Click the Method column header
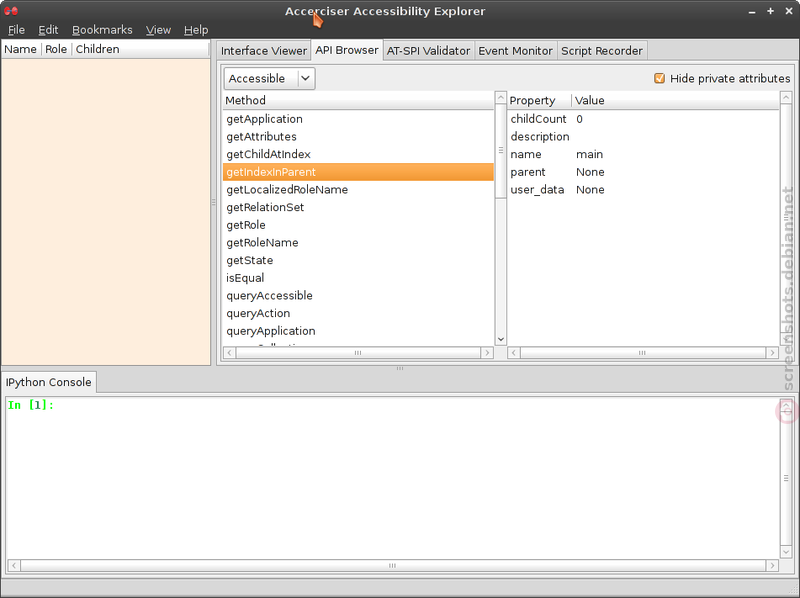Viewport: 800px width, 598px height. (358, 101)
